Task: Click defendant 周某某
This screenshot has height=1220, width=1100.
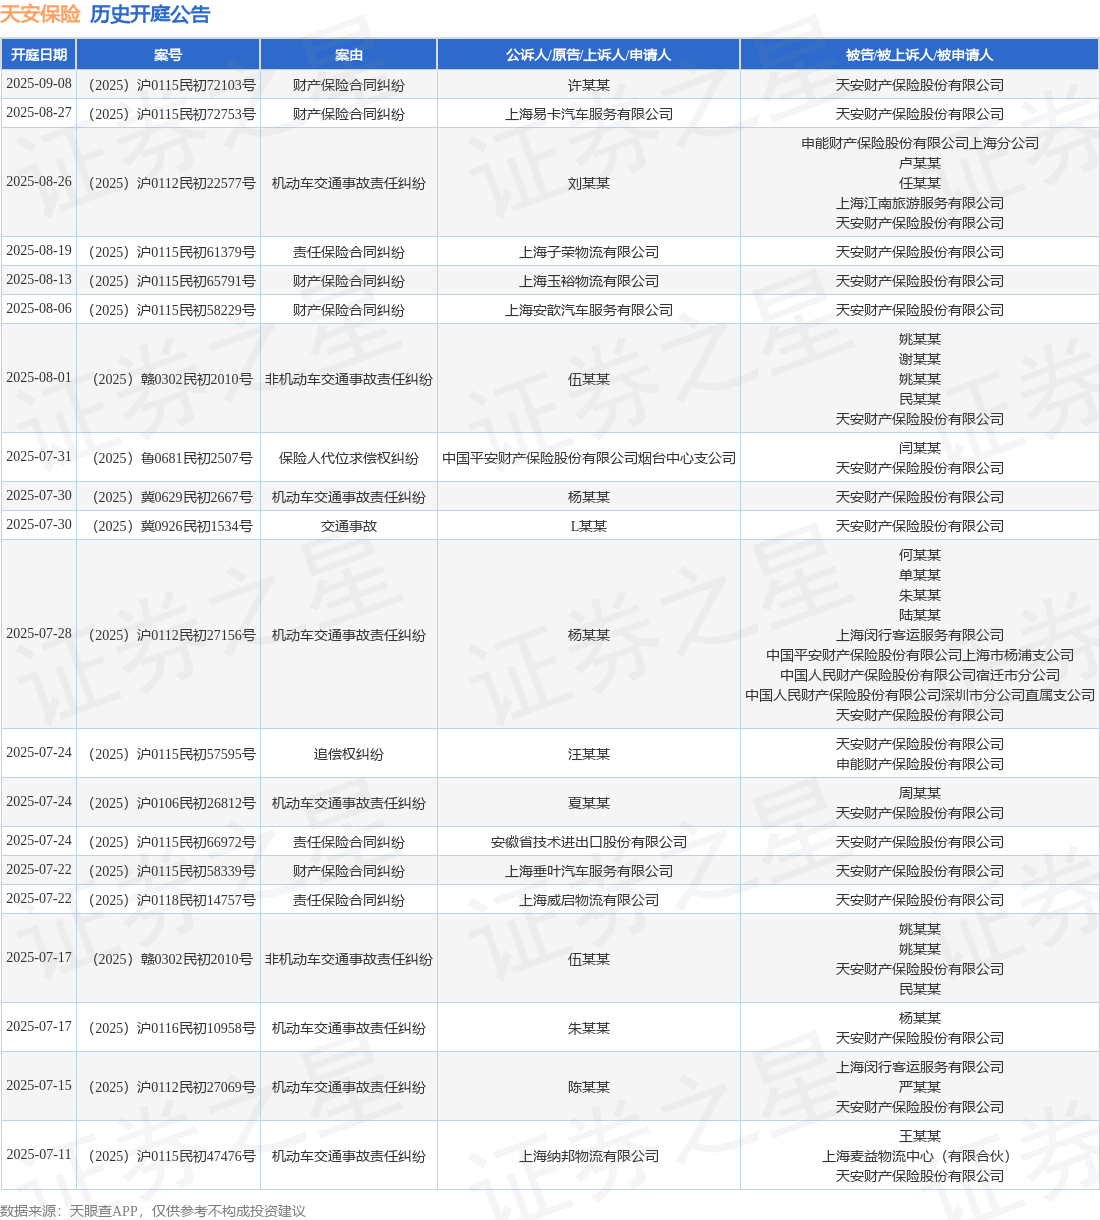Action: point(920,793)
